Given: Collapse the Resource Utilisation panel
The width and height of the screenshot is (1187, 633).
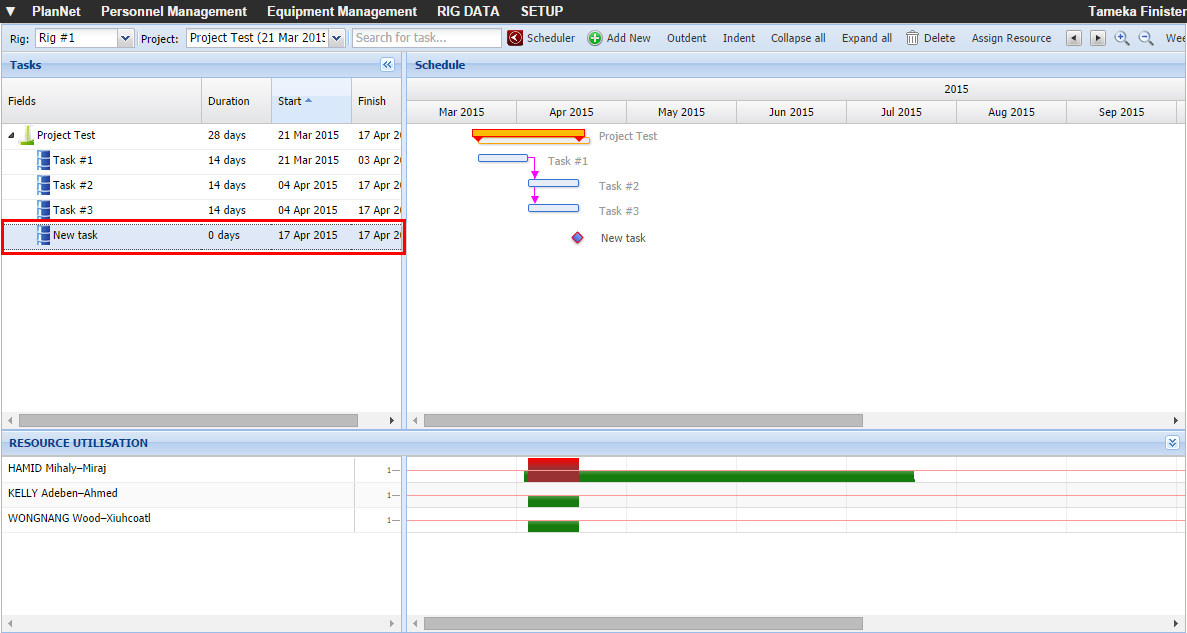Looking at the screenshot, I should [x=1172, y=442].
